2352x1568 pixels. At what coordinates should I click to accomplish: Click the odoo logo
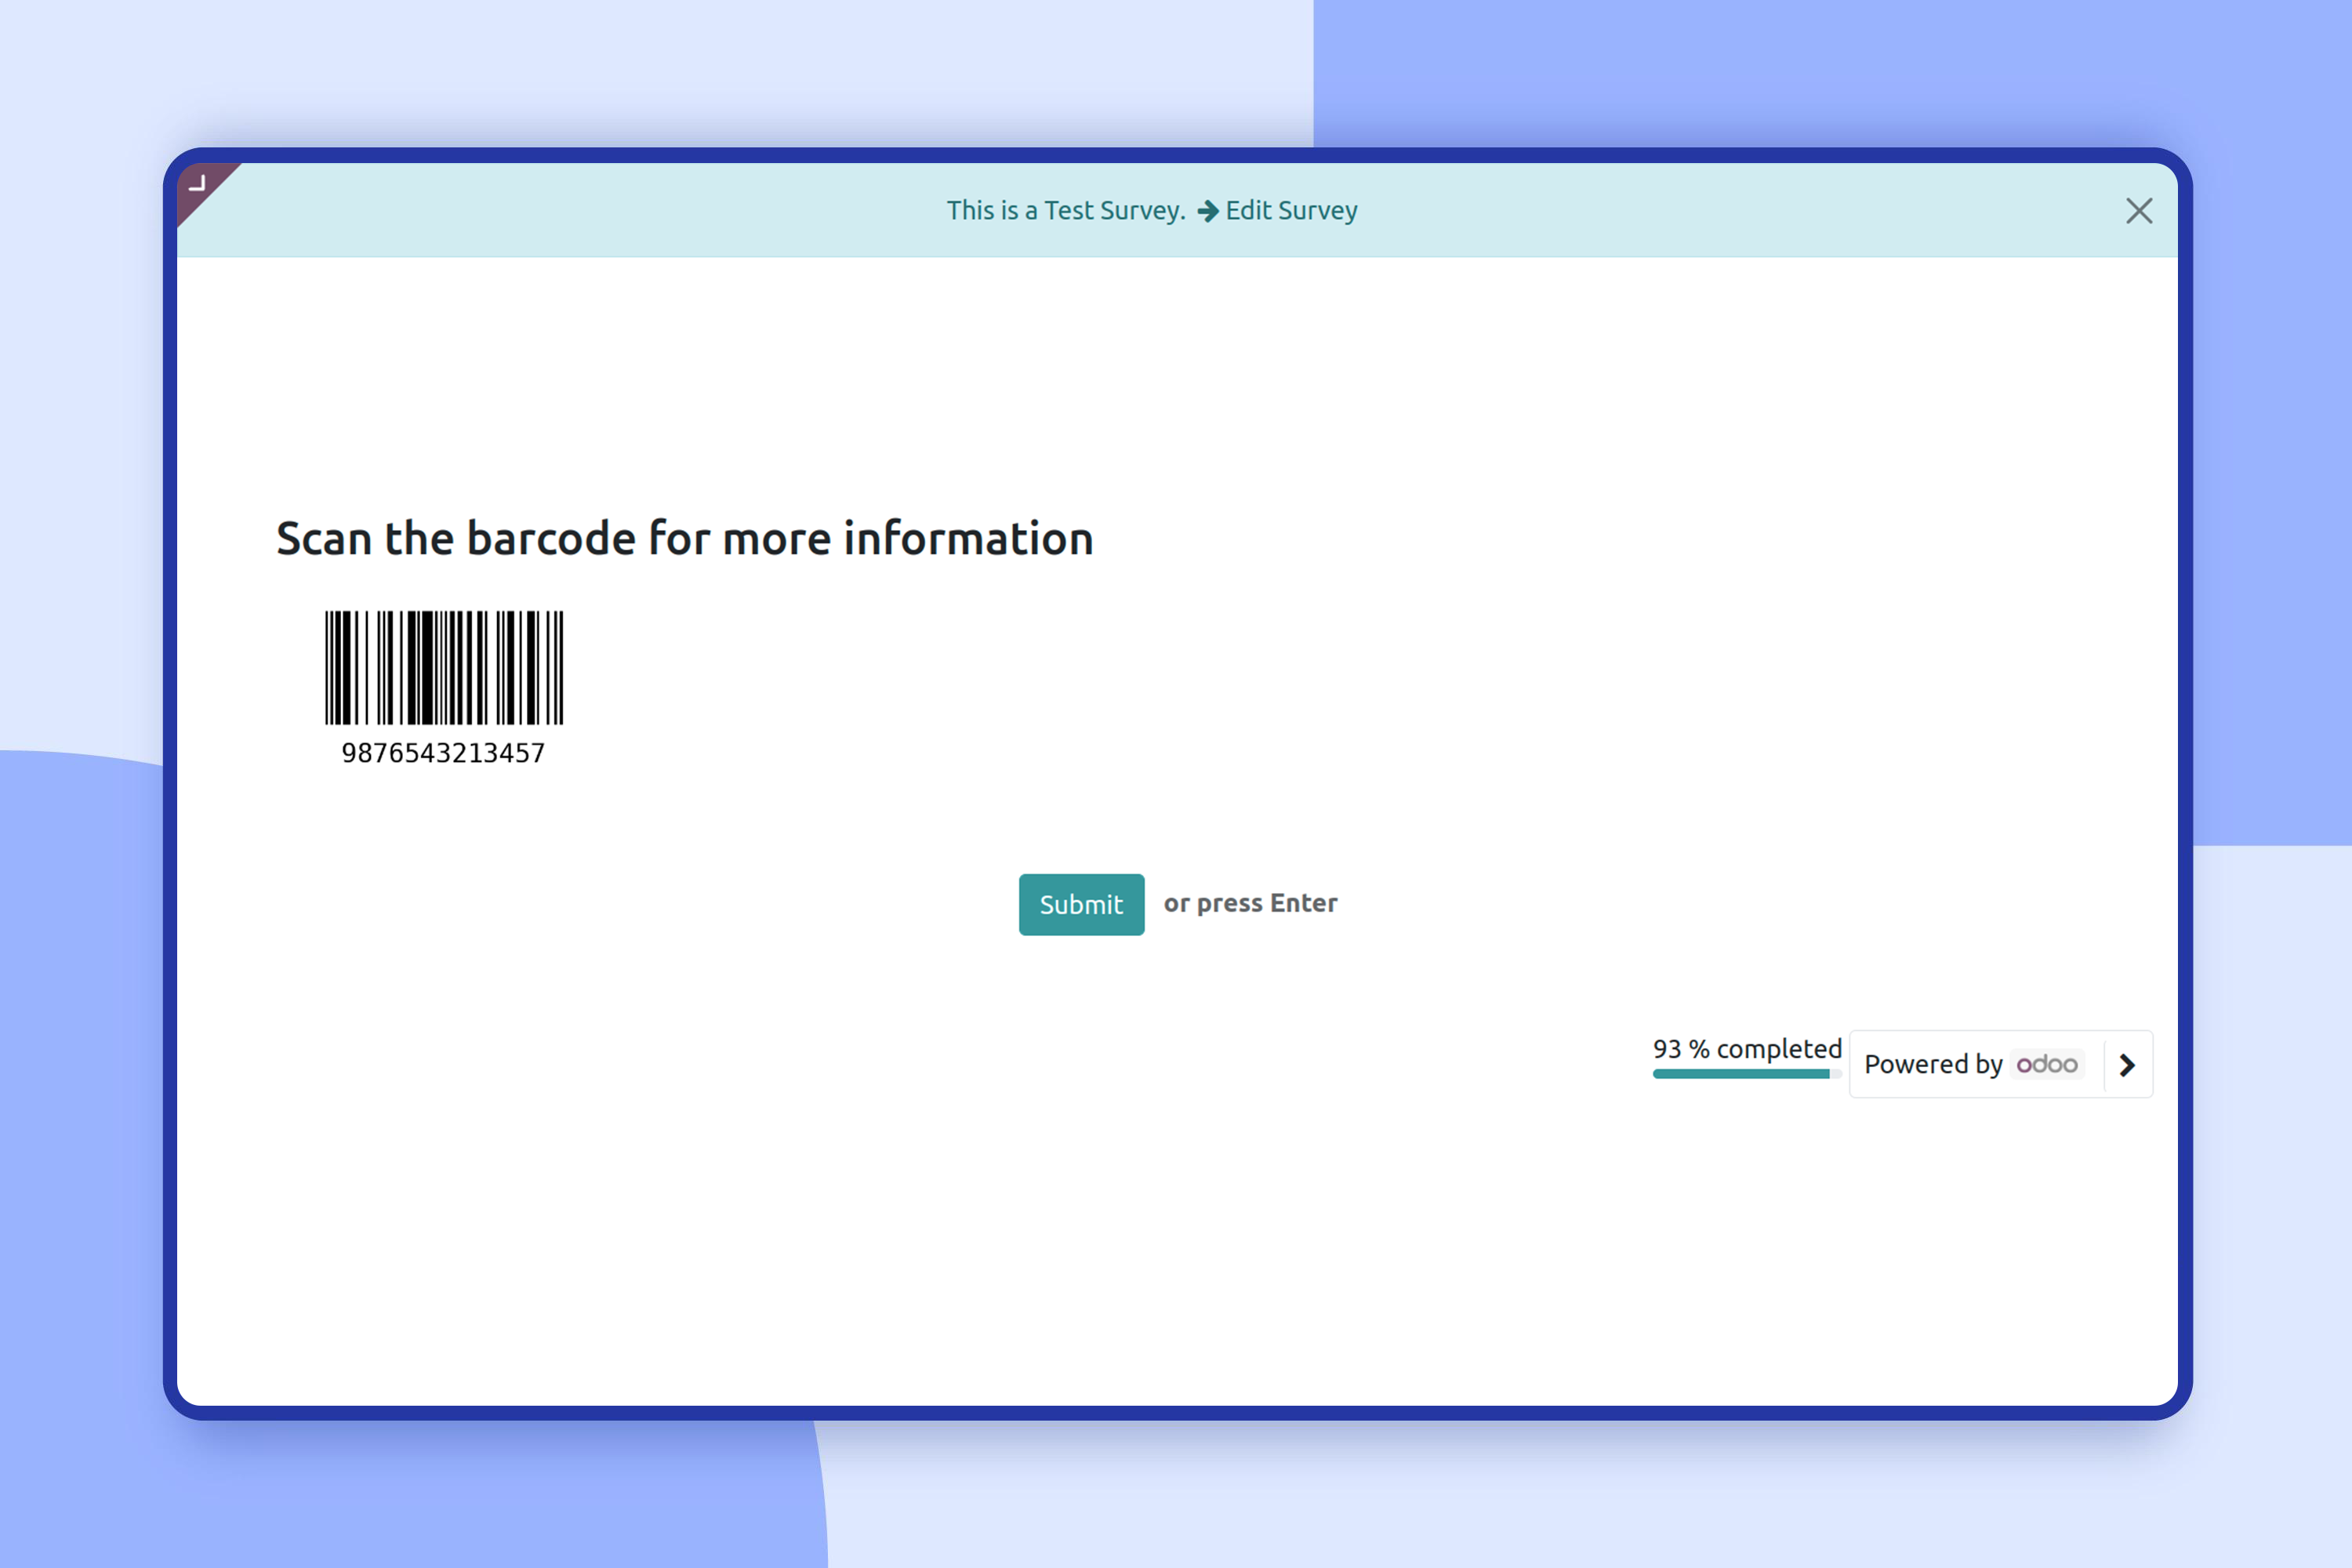click(2046, 1064)
